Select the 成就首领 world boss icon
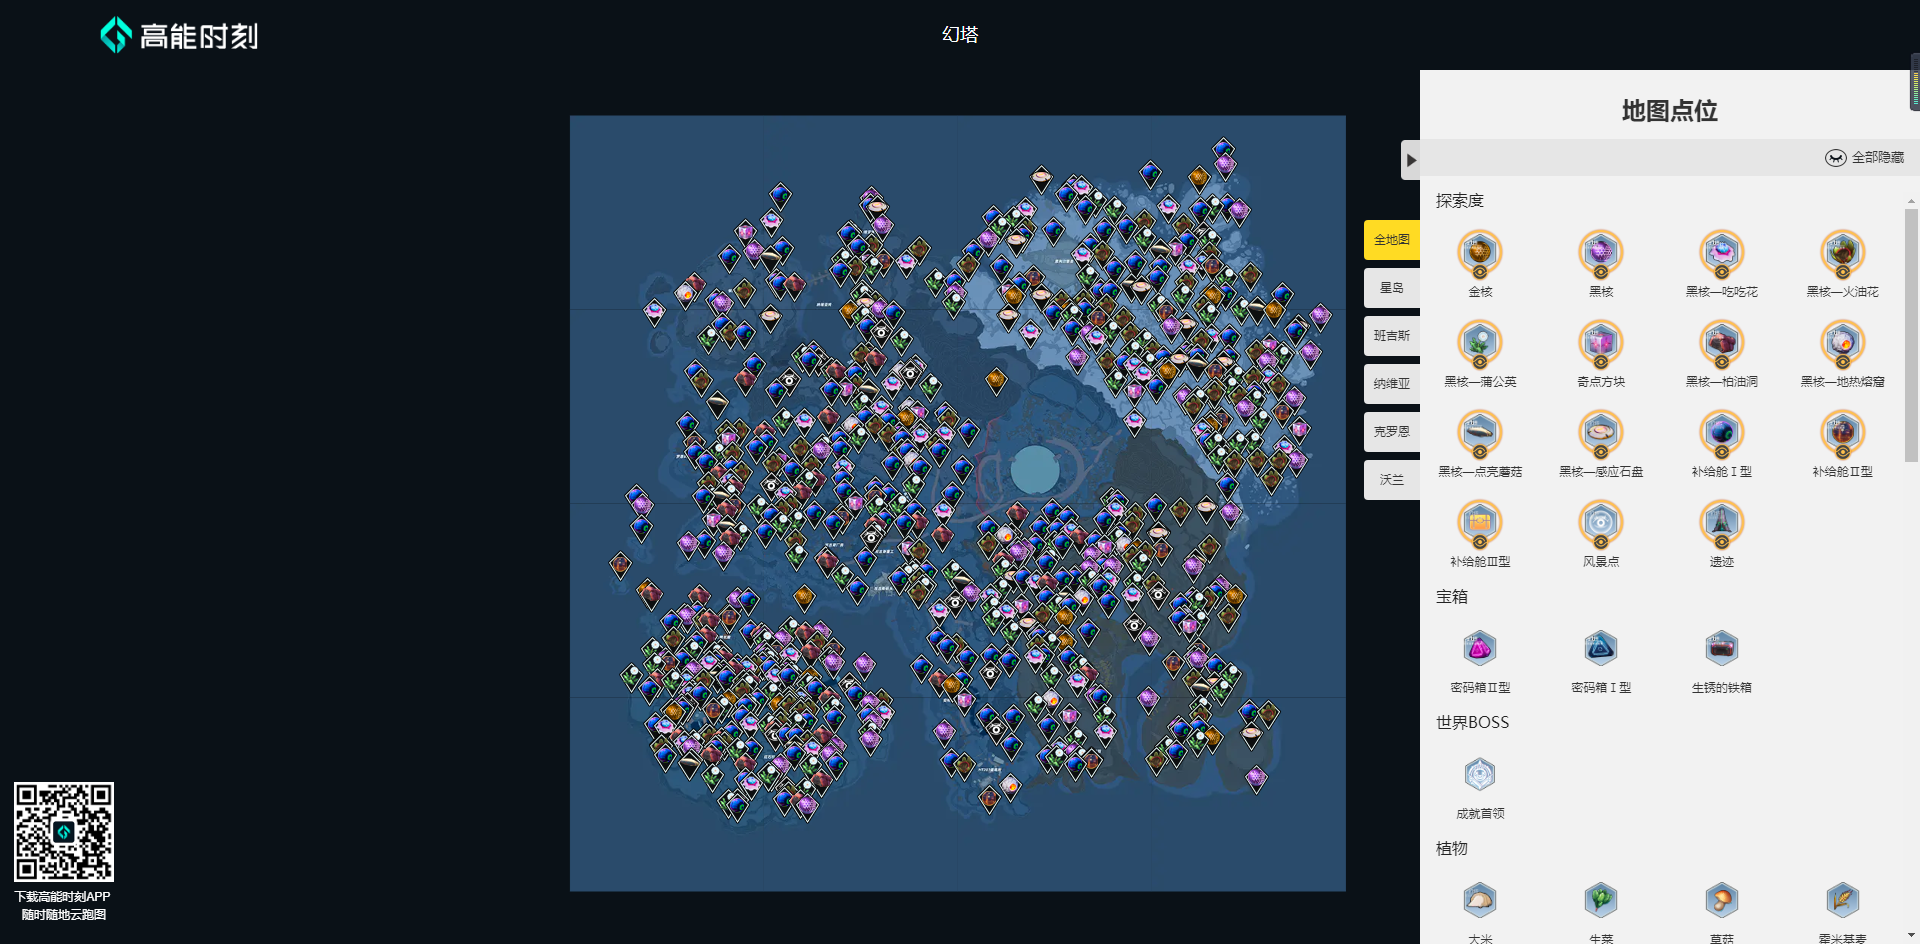 click(x=1480, y=775)
